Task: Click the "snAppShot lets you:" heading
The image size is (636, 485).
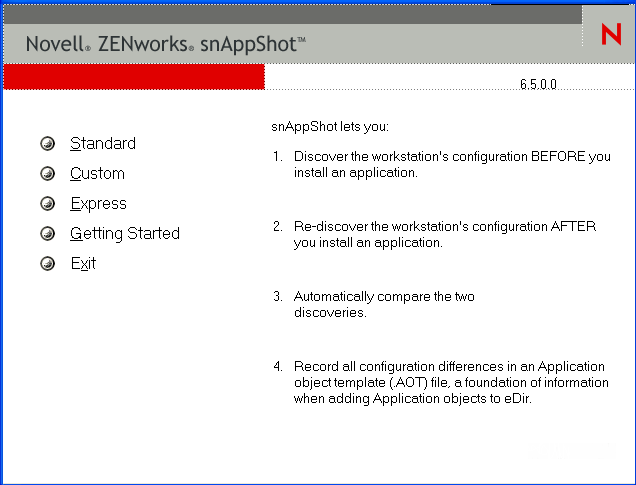Action: [x=330, y=128]
